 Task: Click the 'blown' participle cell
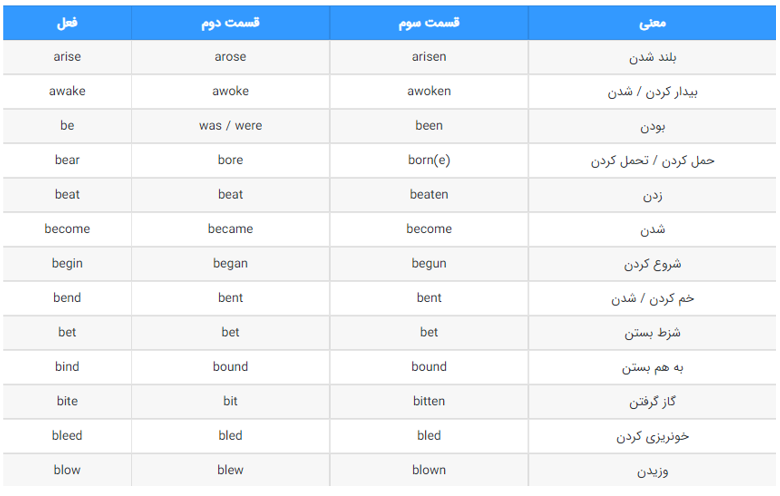click(x=429, y=470)
